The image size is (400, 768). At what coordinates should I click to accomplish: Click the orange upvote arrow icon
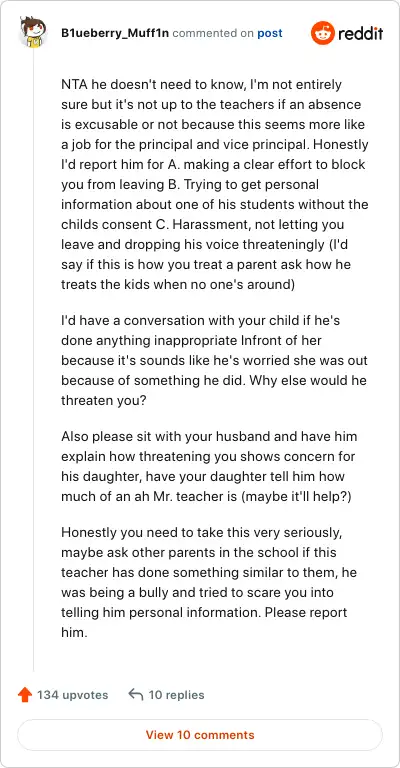click(x=24, y=695)
